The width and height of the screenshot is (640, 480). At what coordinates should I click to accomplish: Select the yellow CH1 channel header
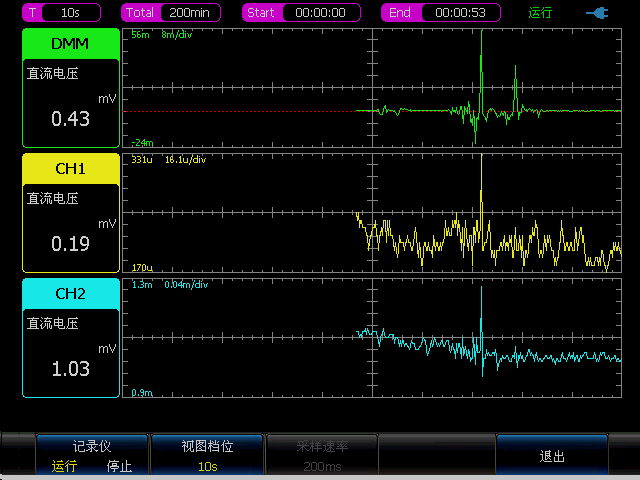(x=70, y=168)
